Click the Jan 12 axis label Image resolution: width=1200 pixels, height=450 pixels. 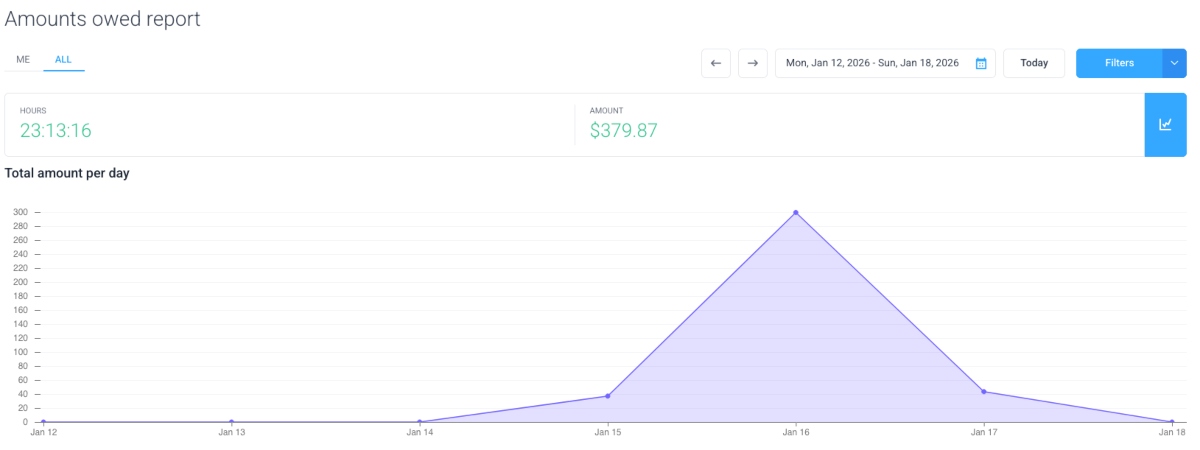(x=43, y=433)
